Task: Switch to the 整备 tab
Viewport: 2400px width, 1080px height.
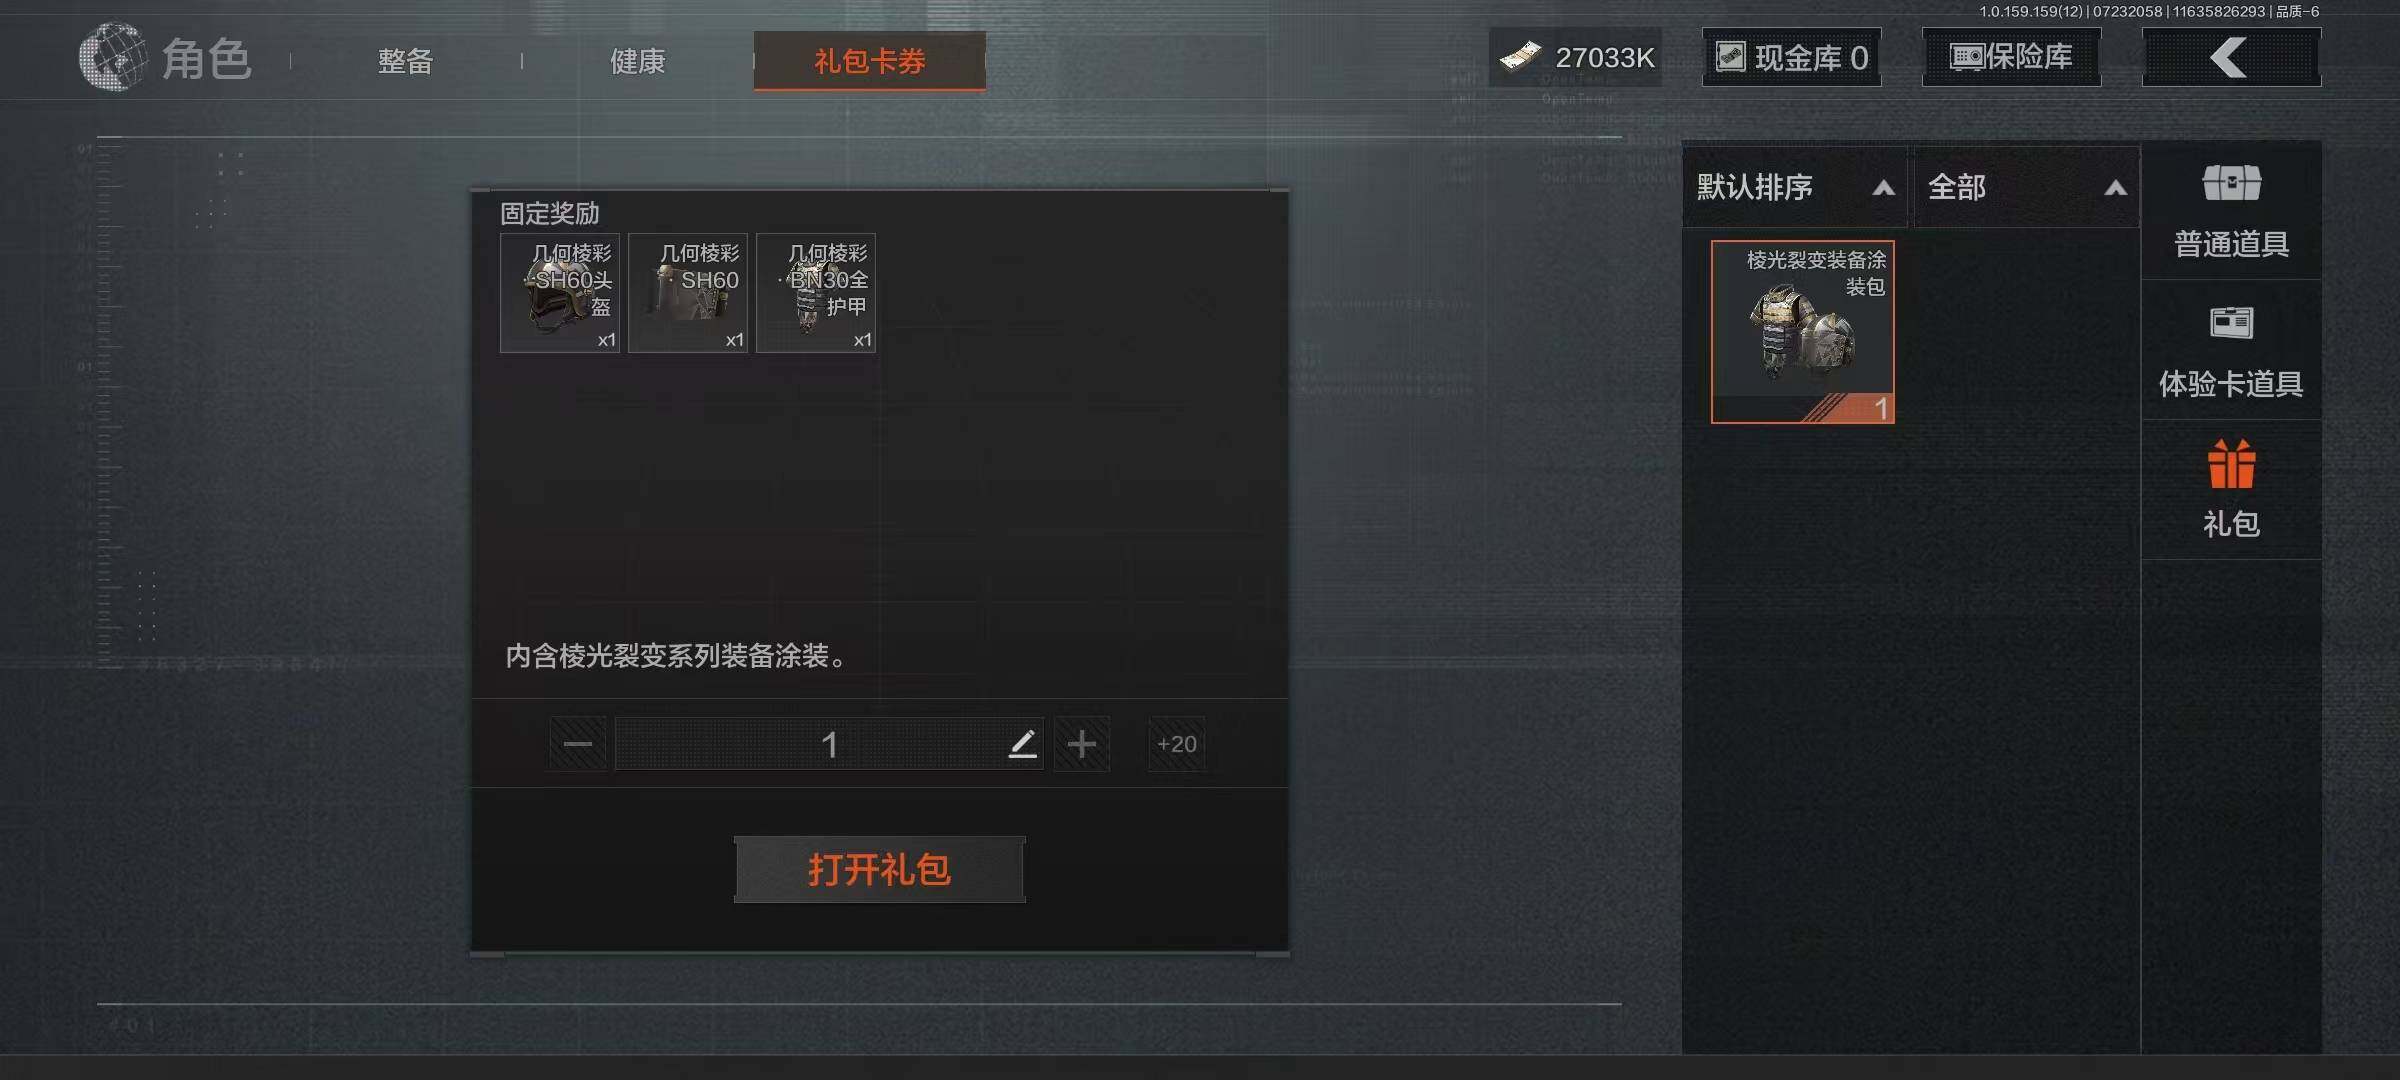Action: 405,61
